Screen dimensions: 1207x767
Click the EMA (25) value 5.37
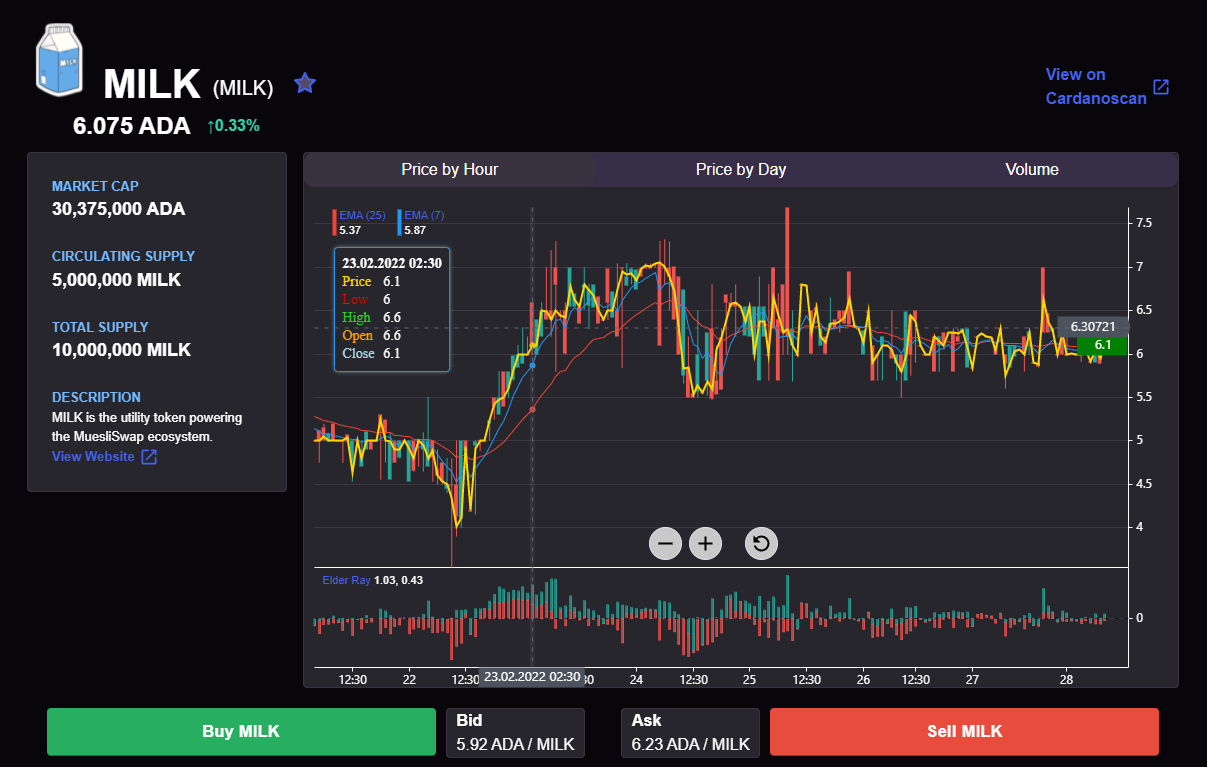(x=349, y=230)
